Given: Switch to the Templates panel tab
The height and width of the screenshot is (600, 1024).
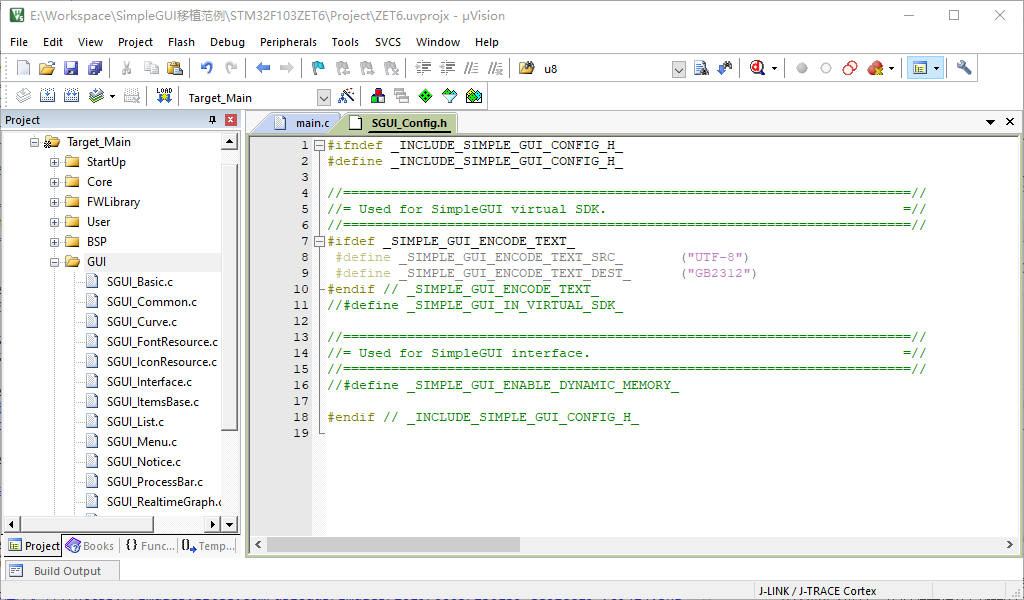Looking at the screenshot, I should [208, 546].
